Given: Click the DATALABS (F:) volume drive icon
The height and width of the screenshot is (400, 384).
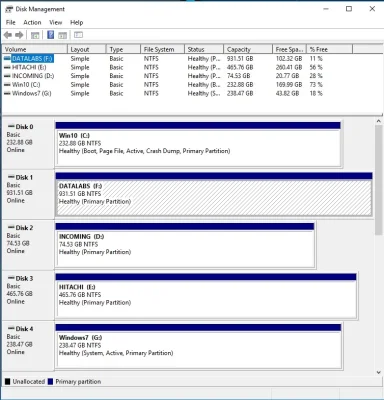Looking at the screenshot, I should 7,58.
